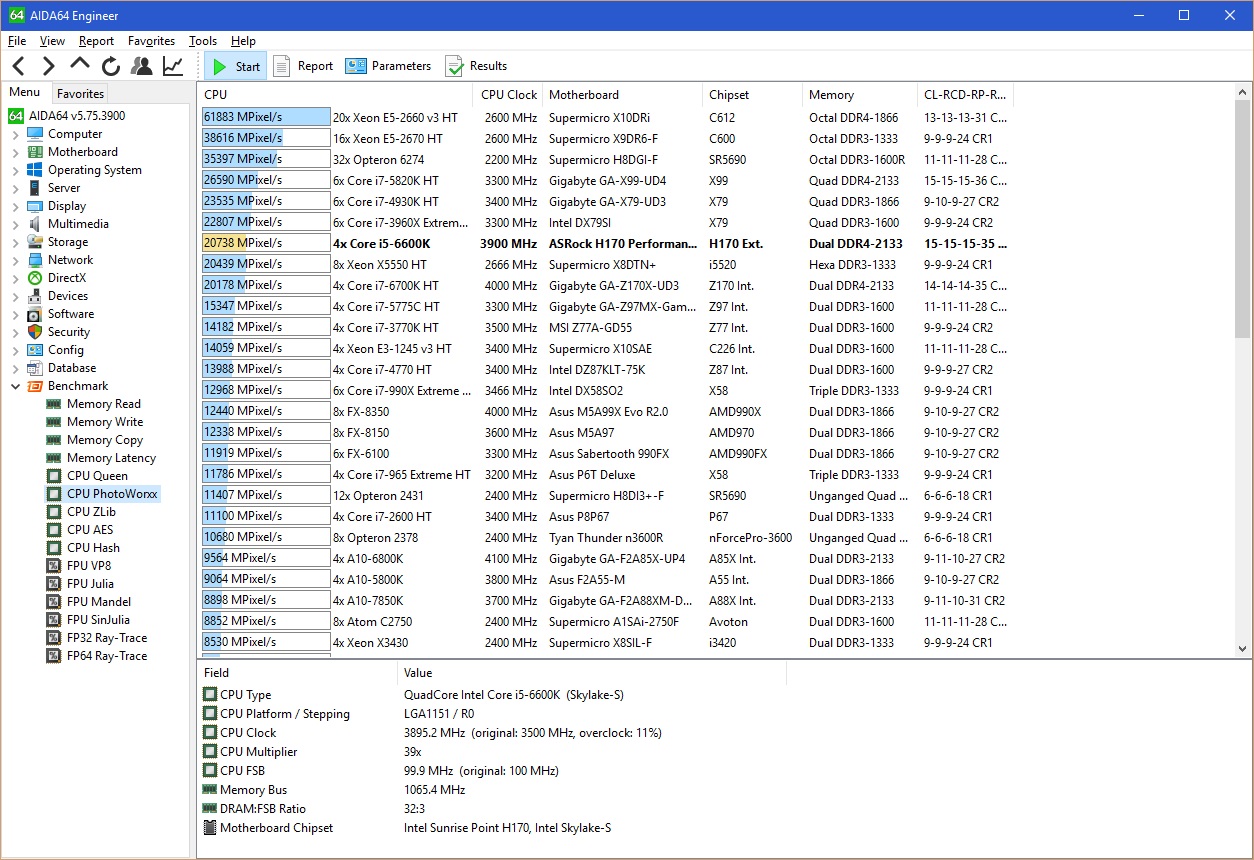Open the Report toolbar button
The height and width of the screenshot is (860, 1254).
coord(304,66)
